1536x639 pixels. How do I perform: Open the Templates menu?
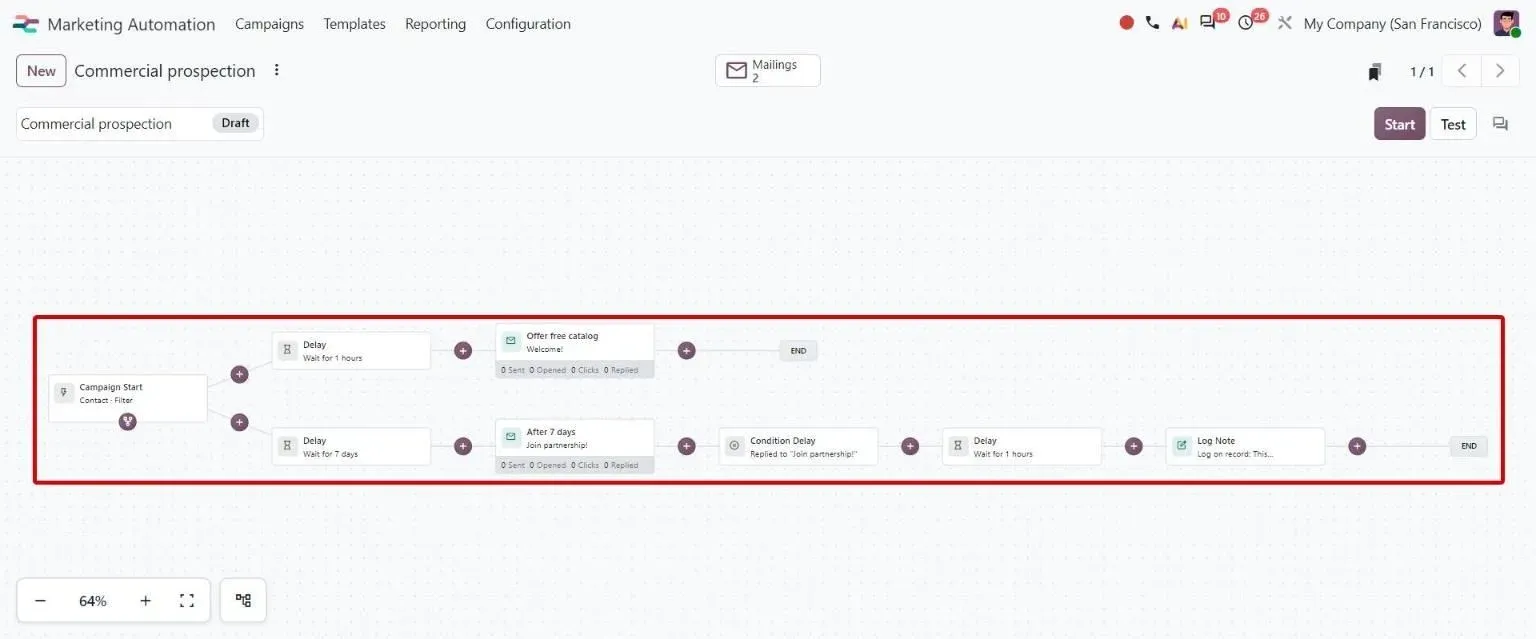[354, 24]
